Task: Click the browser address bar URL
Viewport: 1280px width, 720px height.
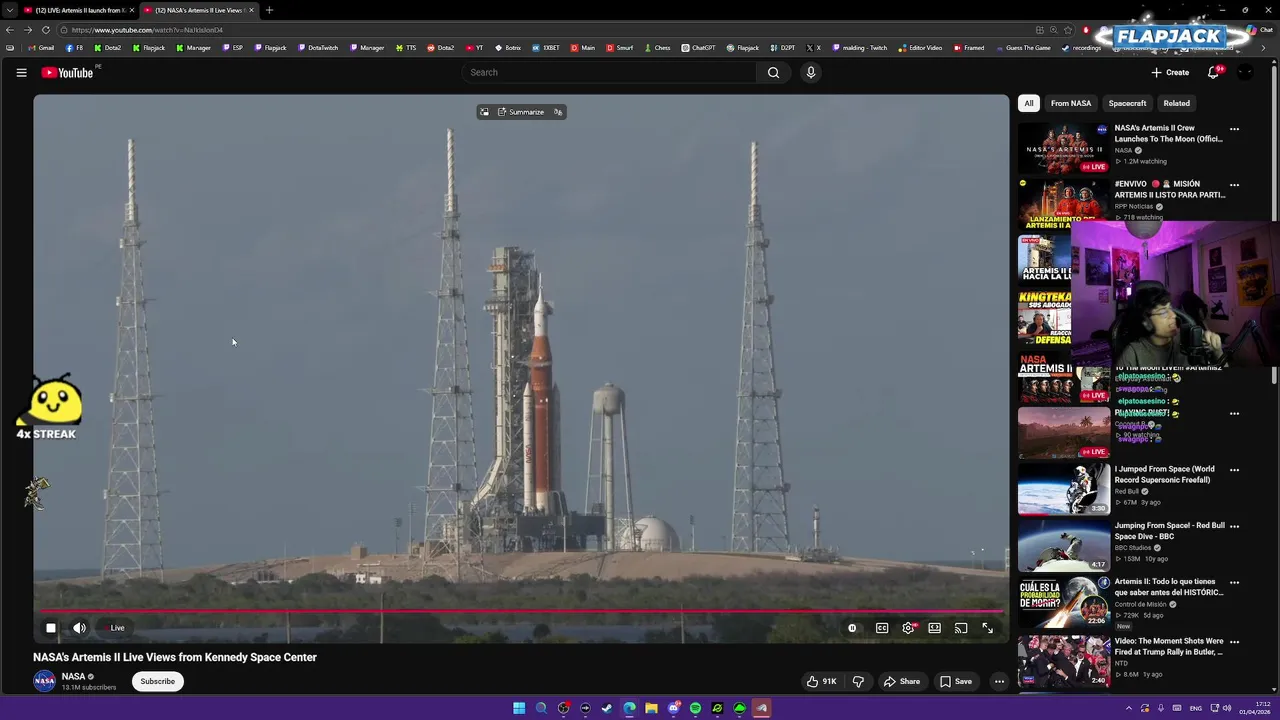Action: [x=147, y=30]
